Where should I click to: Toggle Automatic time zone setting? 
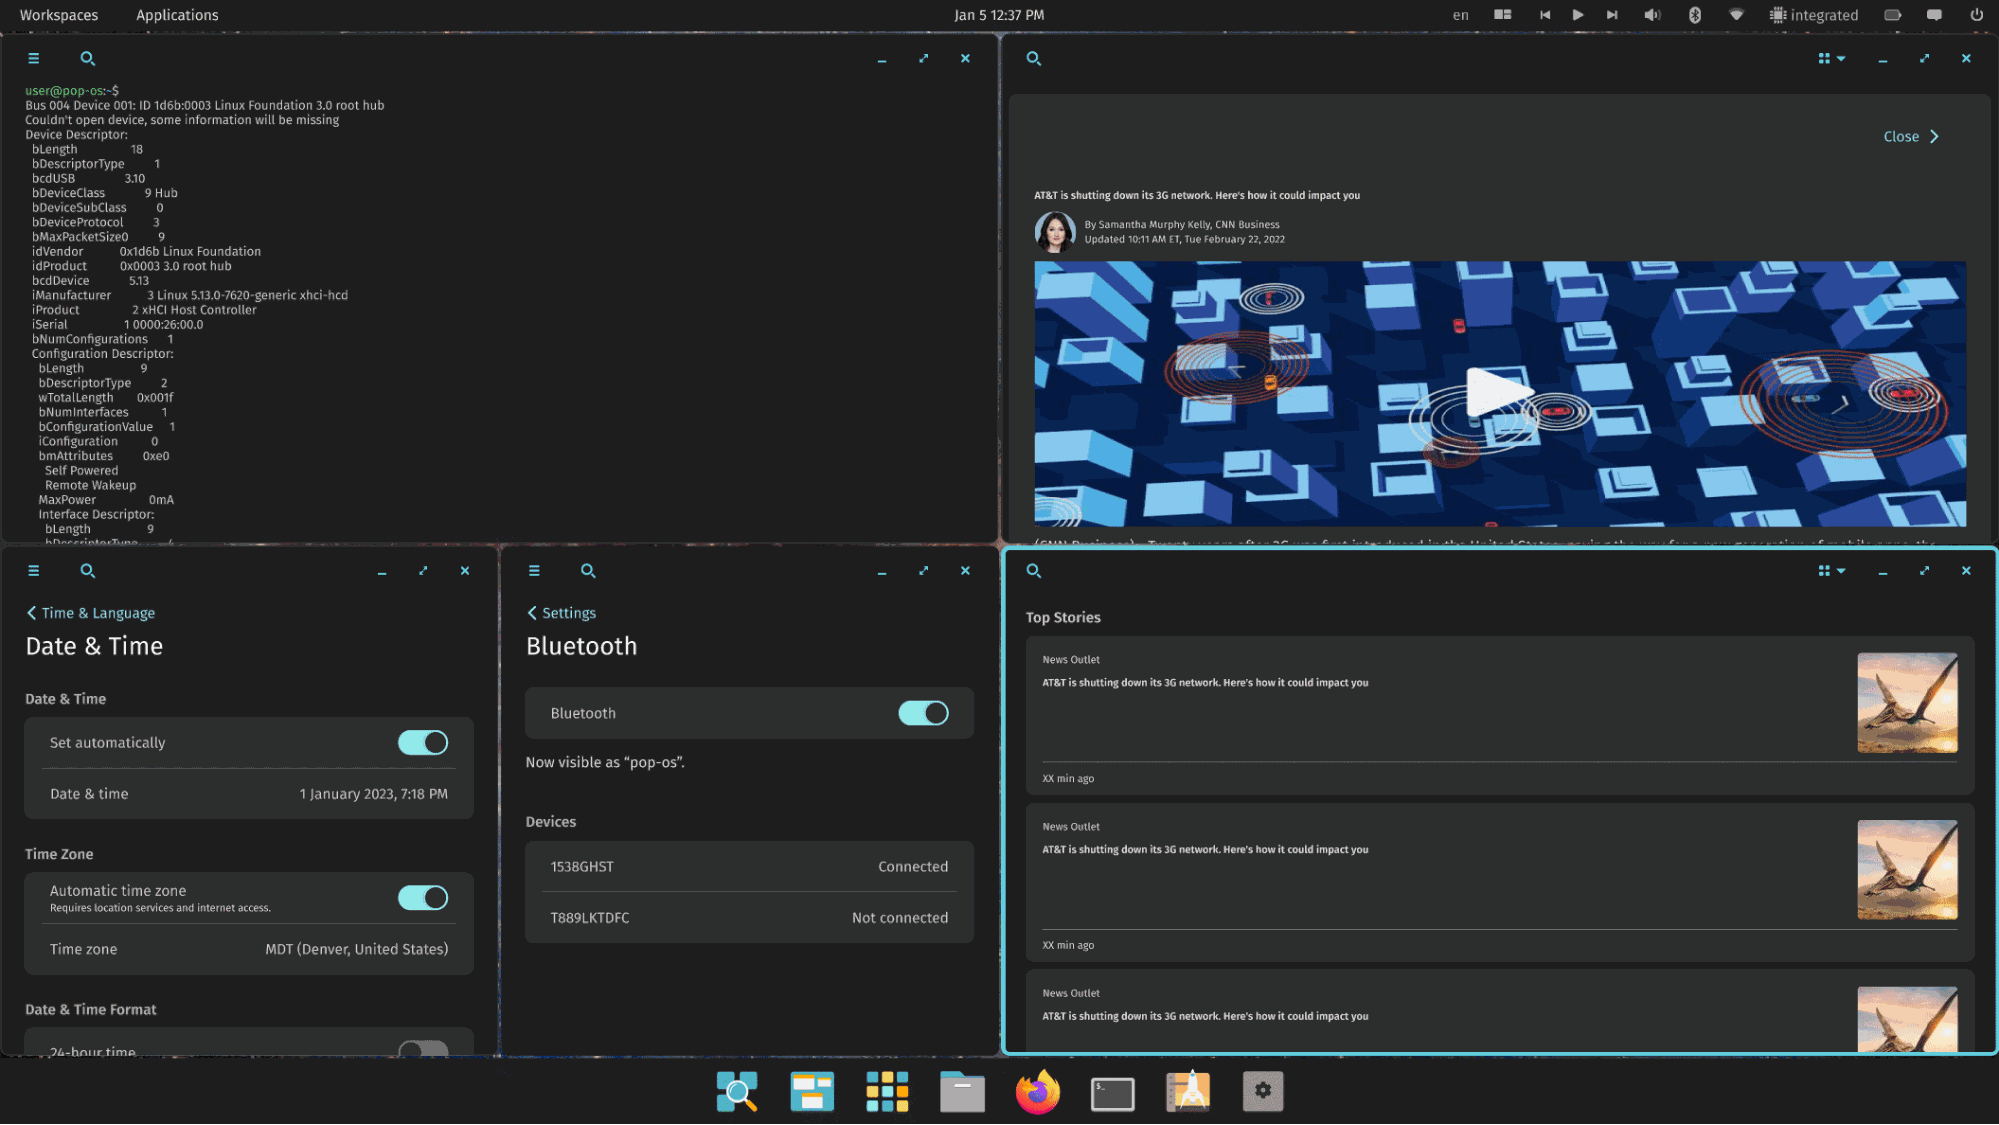[x=421, y=897]
